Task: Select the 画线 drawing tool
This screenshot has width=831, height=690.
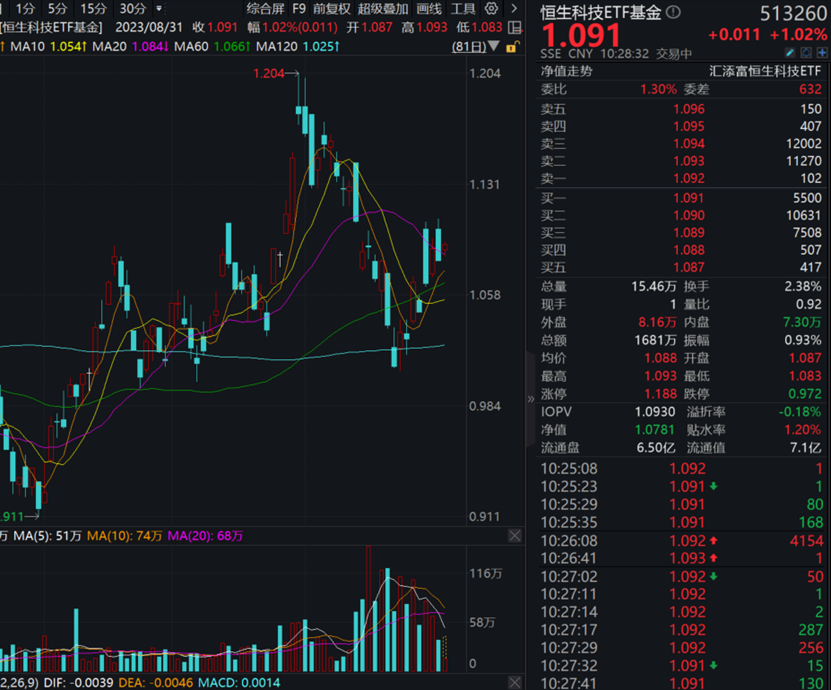Action: click(x=429, y=9)
